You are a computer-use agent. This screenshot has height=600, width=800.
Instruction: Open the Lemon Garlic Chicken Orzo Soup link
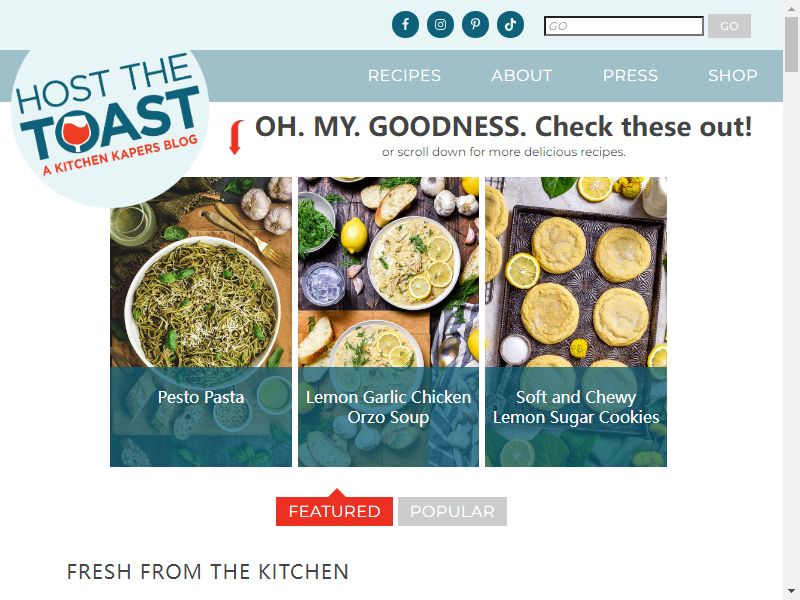388,407
